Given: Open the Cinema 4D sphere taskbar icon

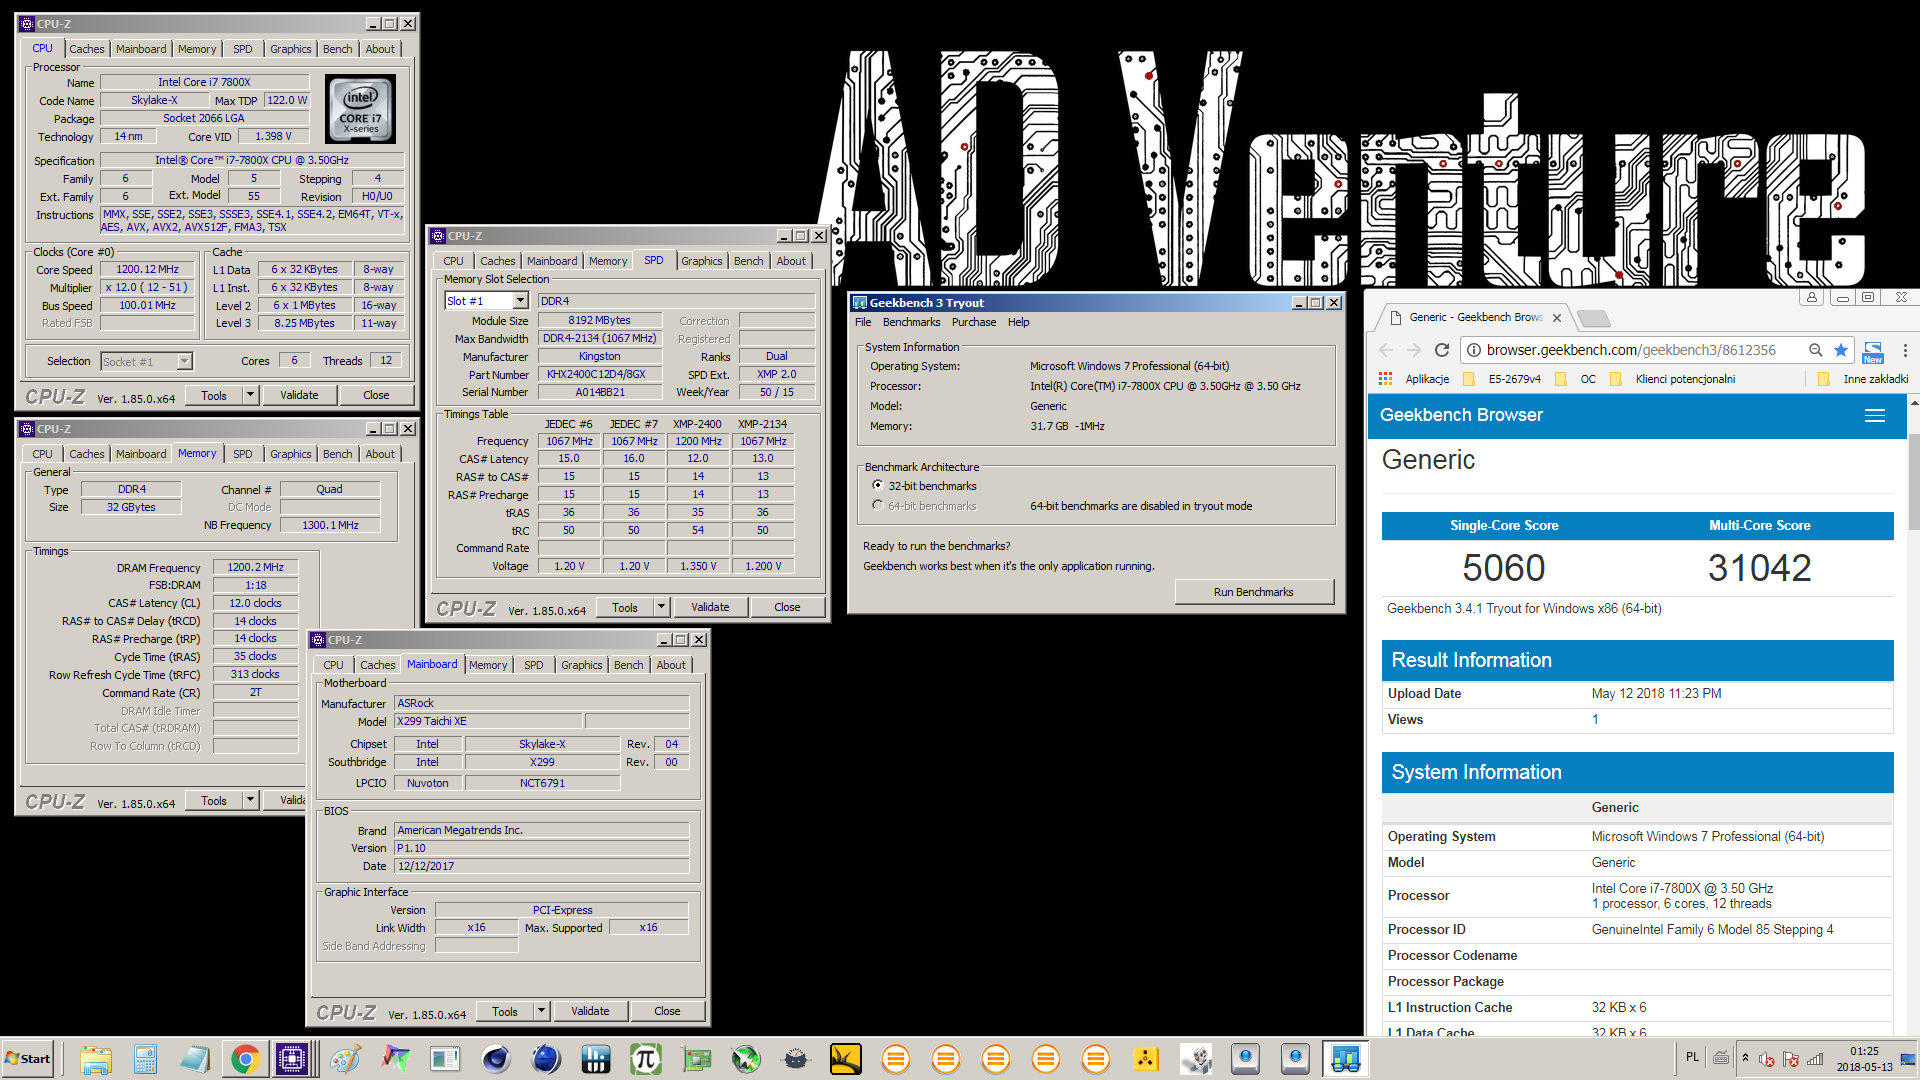Looking at the screenshot, I should point(495,1059).
